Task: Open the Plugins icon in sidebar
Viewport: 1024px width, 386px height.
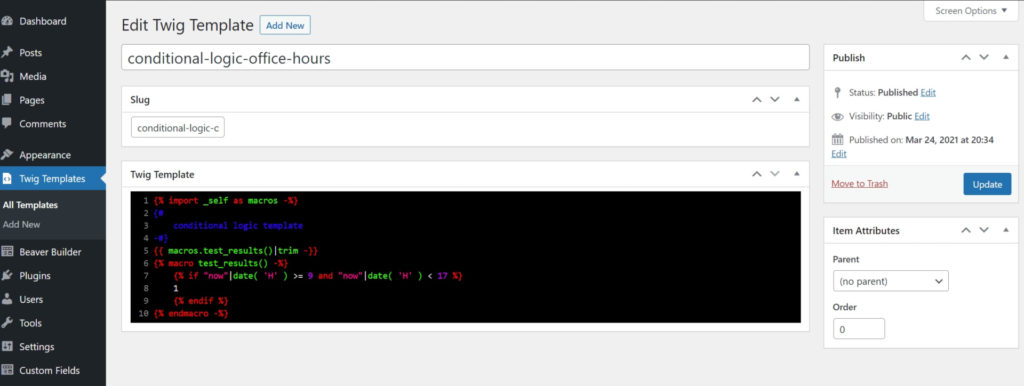Action: pyautogui.click(x=7, y=276)
